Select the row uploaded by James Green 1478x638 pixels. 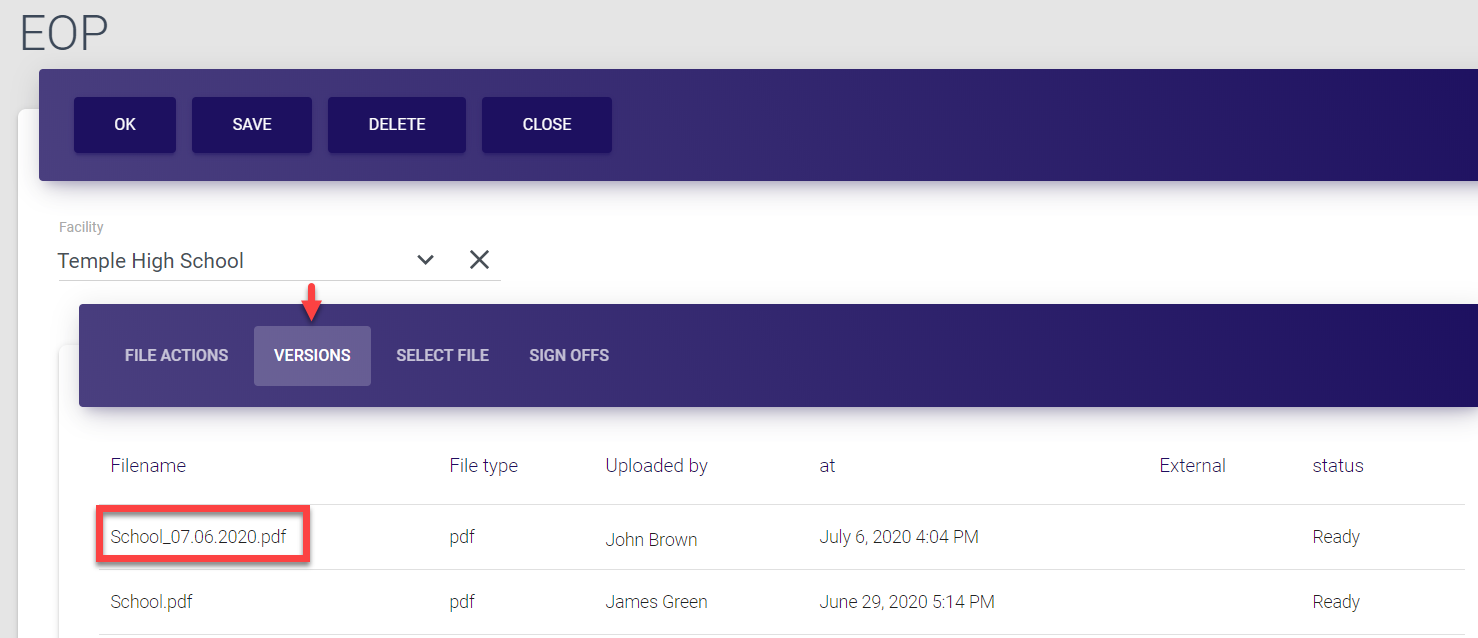(656, 602)
